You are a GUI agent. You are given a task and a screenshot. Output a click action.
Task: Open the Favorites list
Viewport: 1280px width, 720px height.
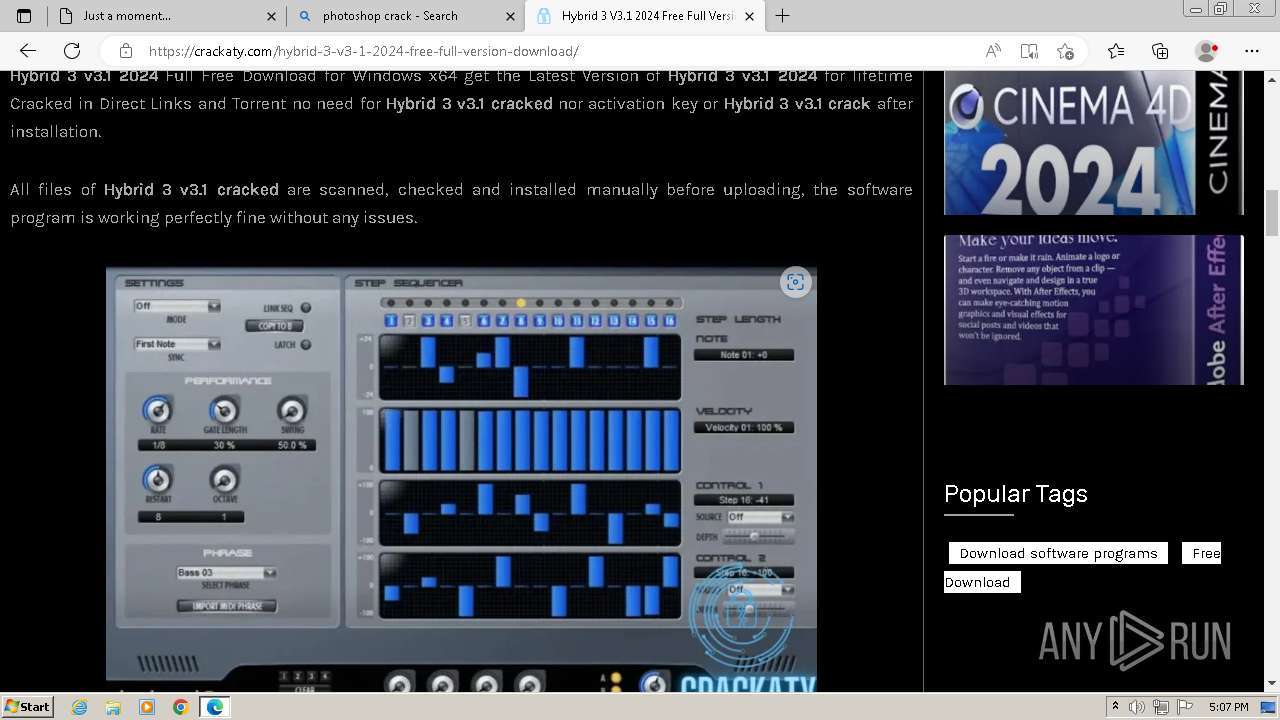pos(1116,51)
